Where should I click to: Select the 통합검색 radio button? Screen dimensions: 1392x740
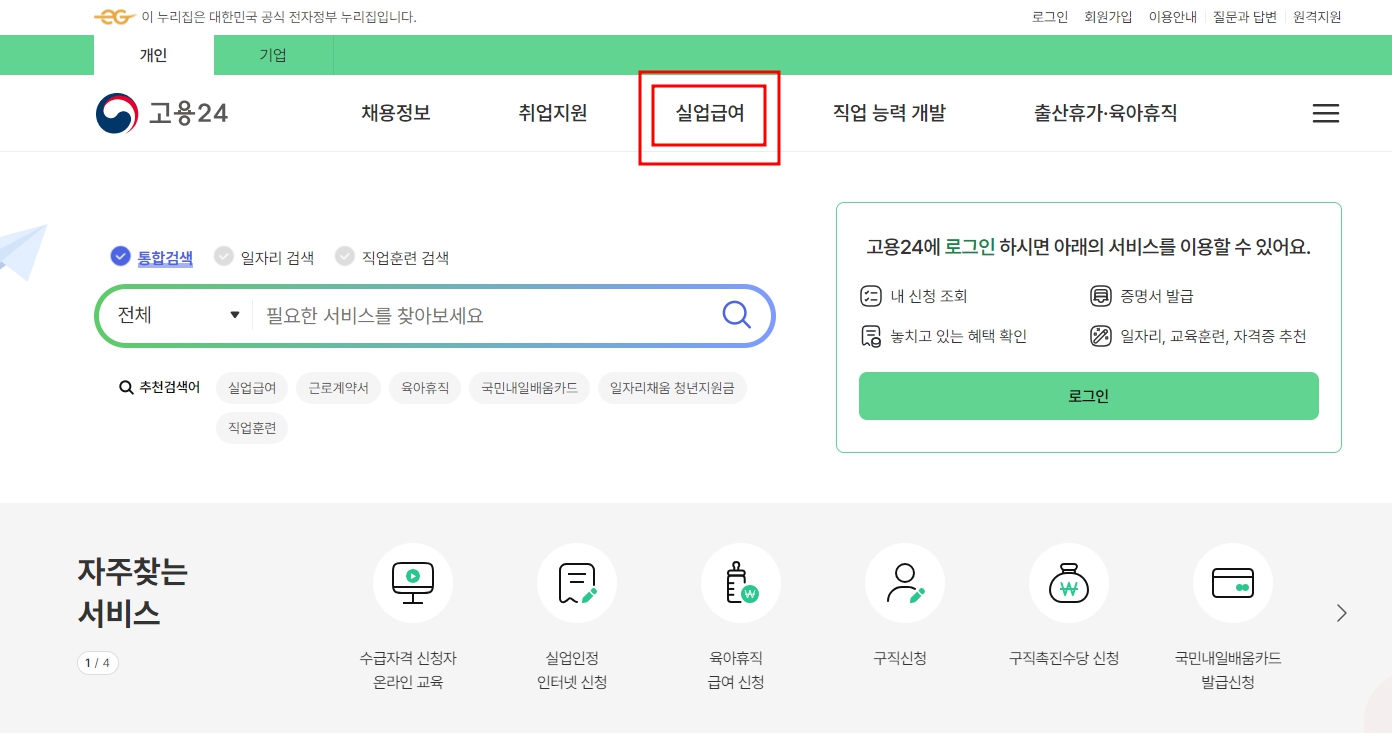(119, 256)
